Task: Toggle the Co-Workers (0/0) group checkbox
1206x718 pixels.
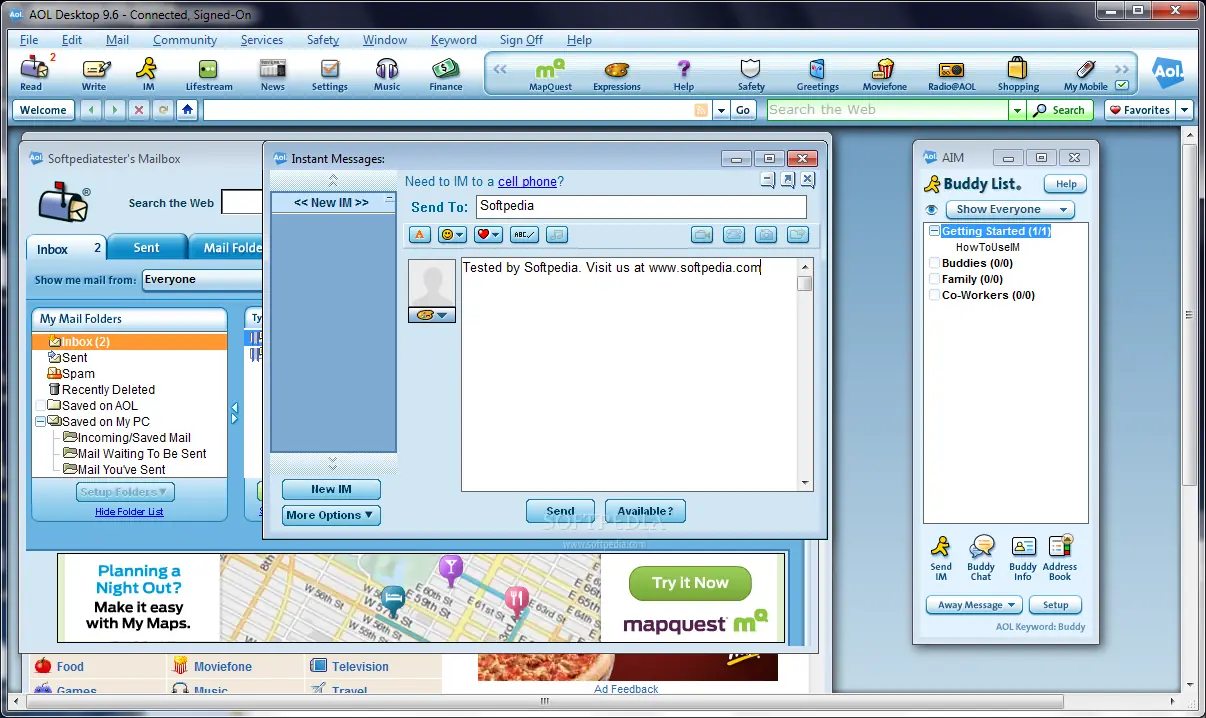Action: pos(934,295)
